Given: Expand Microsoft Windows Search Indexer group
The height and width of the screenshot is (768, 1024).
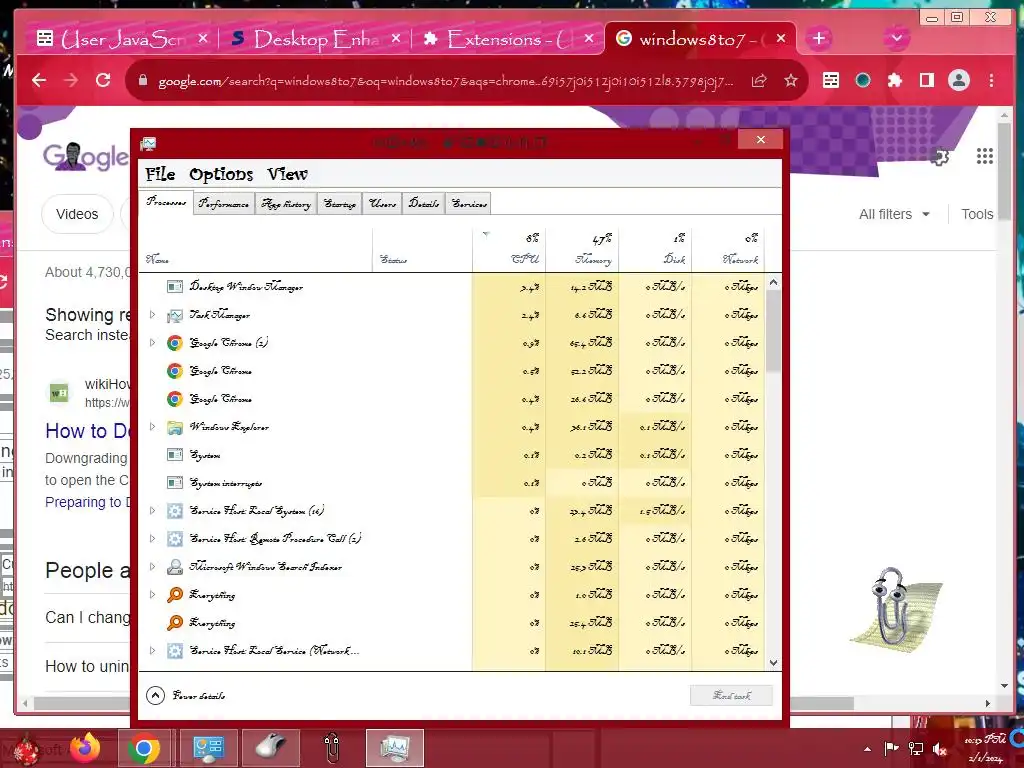Looking at the screenshot, I should [152, 567].
